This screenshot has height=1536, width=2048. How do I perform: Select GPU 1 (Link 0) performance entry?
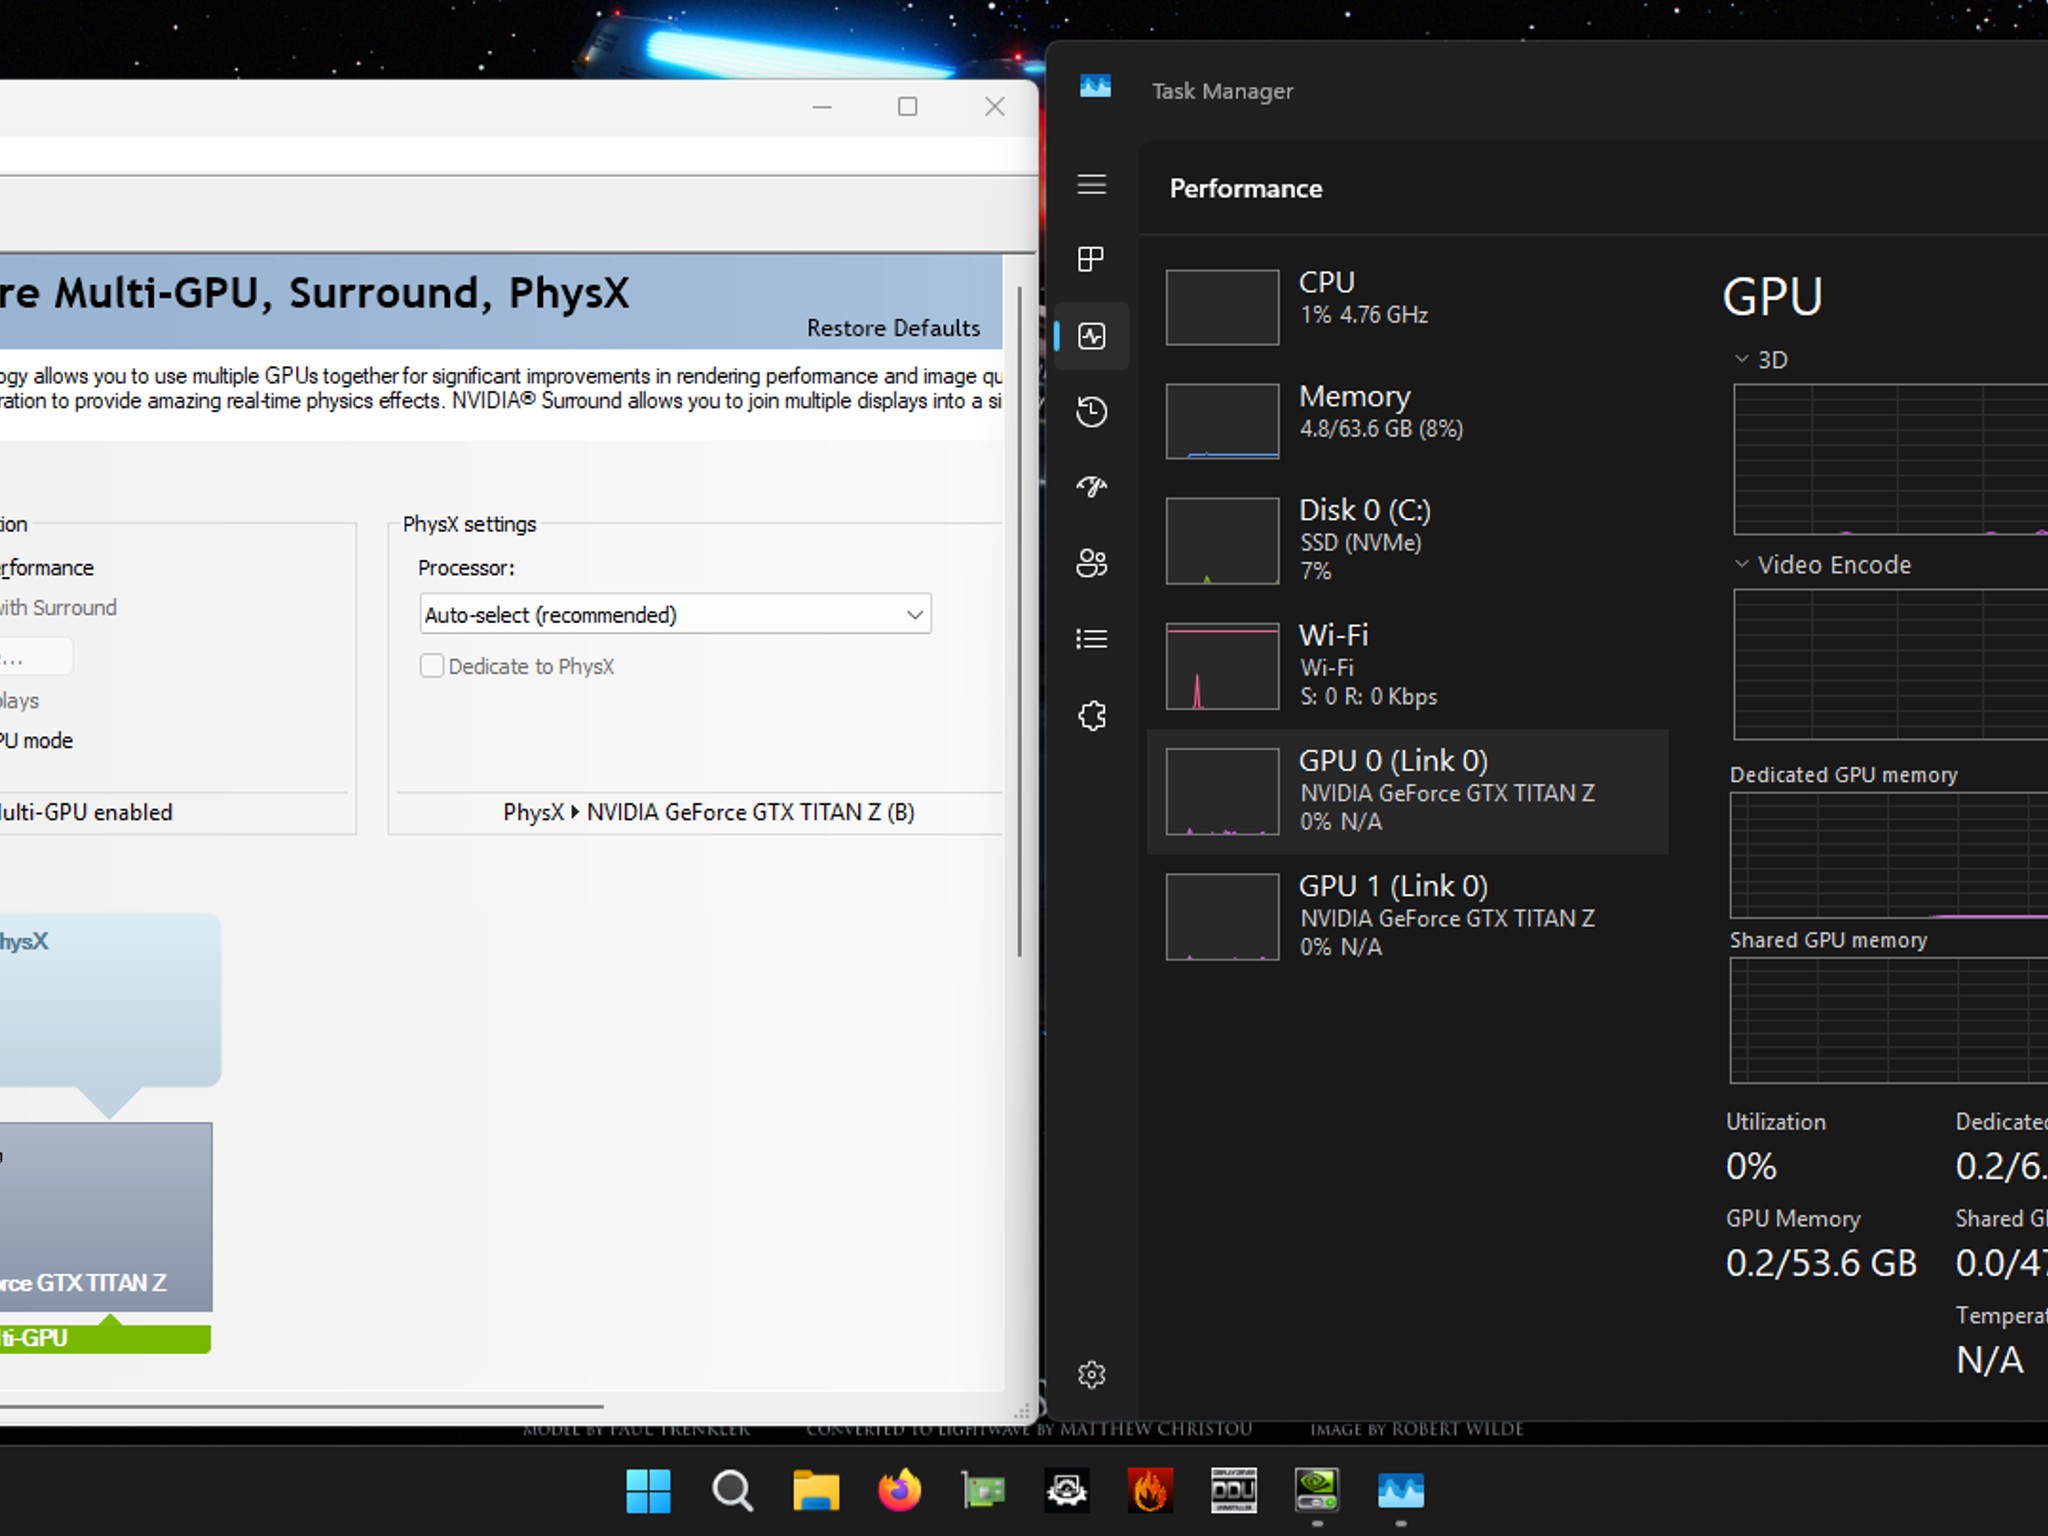(1408, 916)
